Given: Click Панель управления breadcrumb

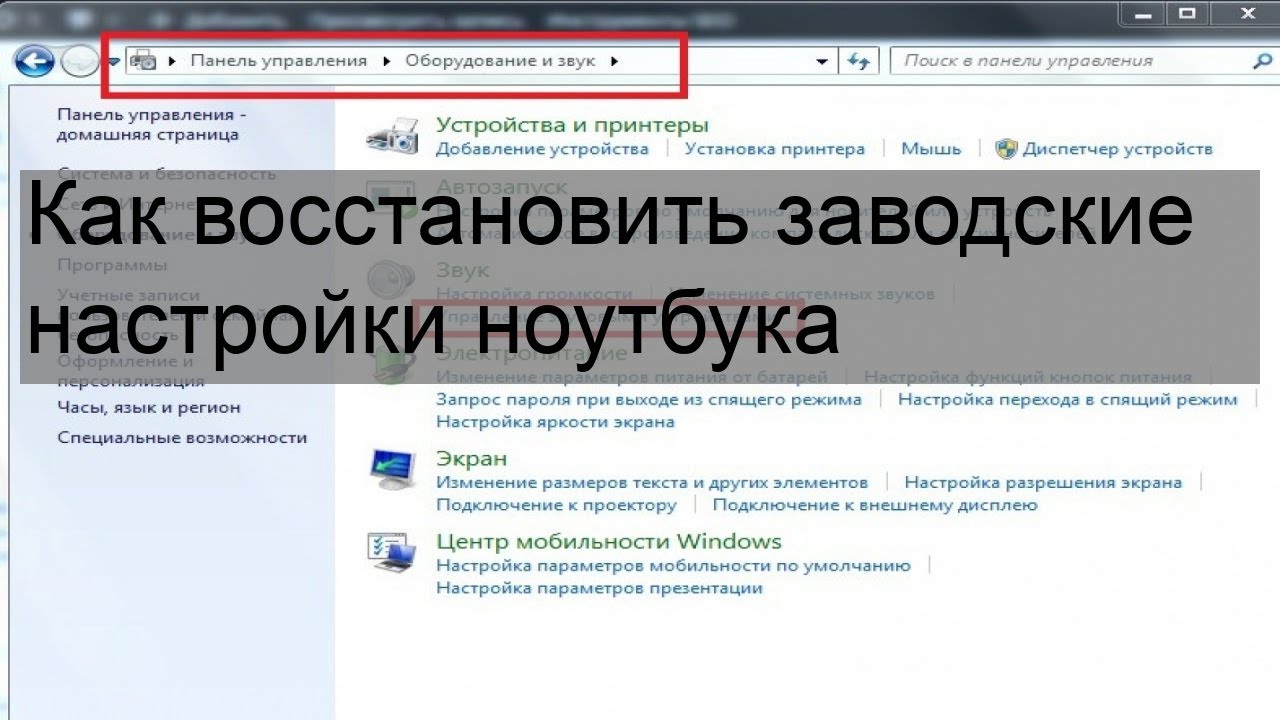Looking at the screenshot, I should [x=279, y=61].
